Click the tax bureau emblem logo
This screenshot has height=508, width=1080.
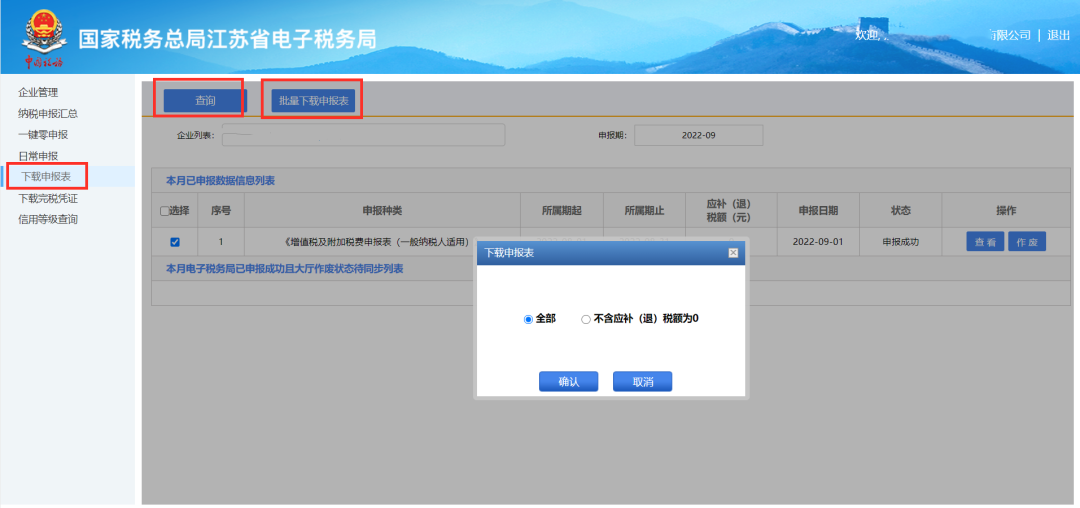45,37
